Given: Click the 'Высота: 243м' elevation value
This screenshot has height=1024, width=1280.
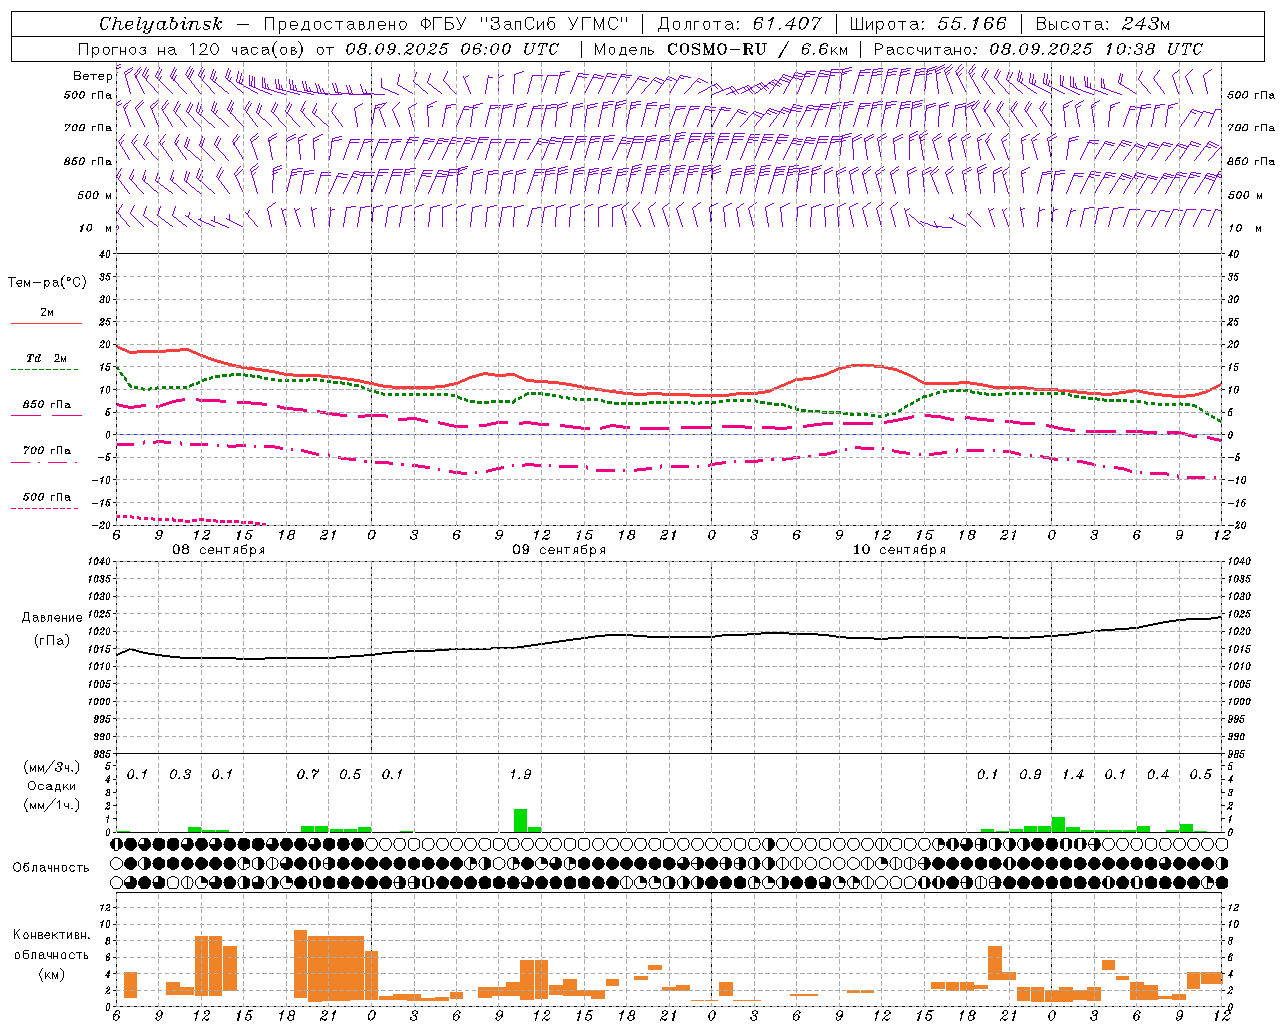Looking at the screenshot, I should tap(1103, 24).
